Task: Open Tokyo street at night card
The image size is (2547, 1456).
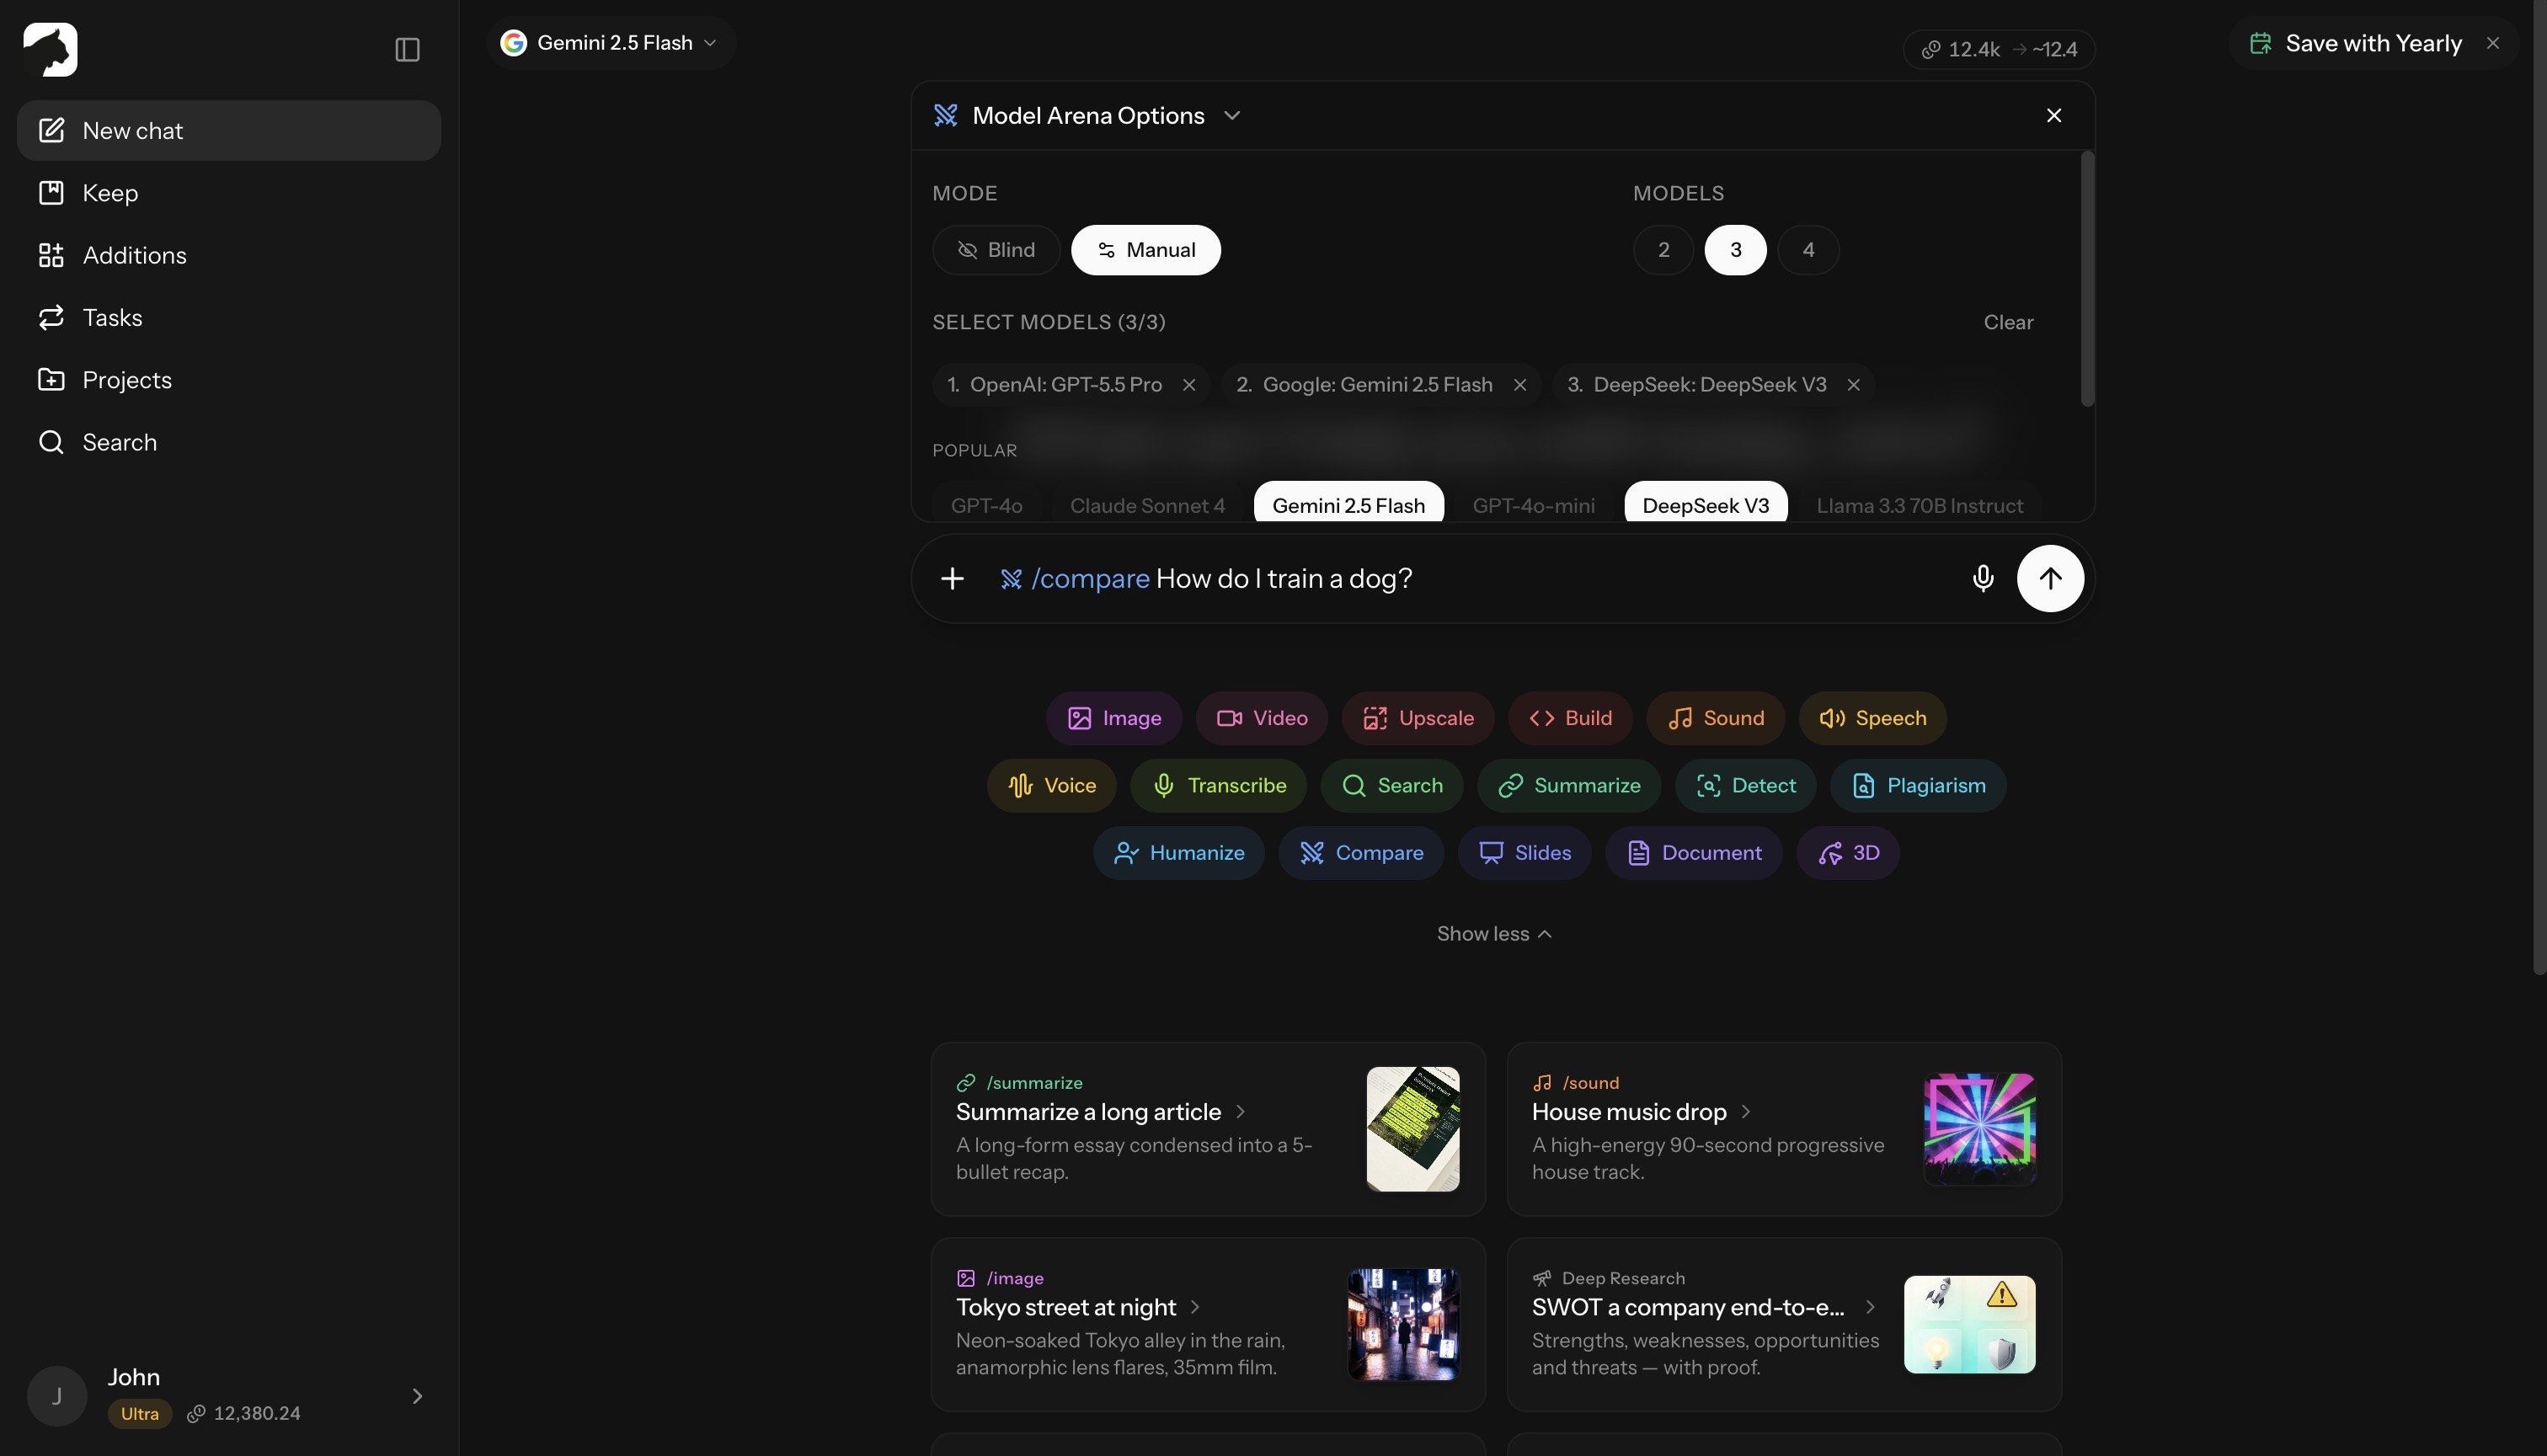Action: (1207, 1323)
